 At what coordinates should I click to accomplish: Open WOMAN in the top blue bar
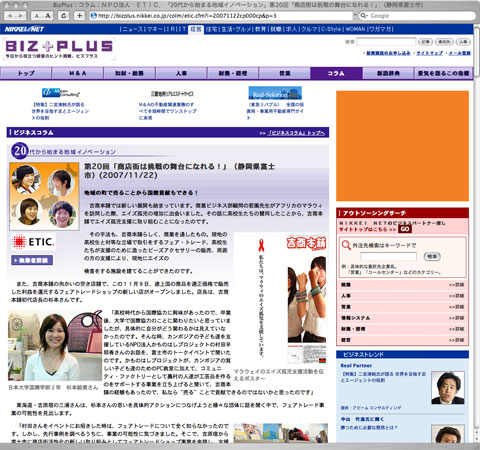point(355,29)
